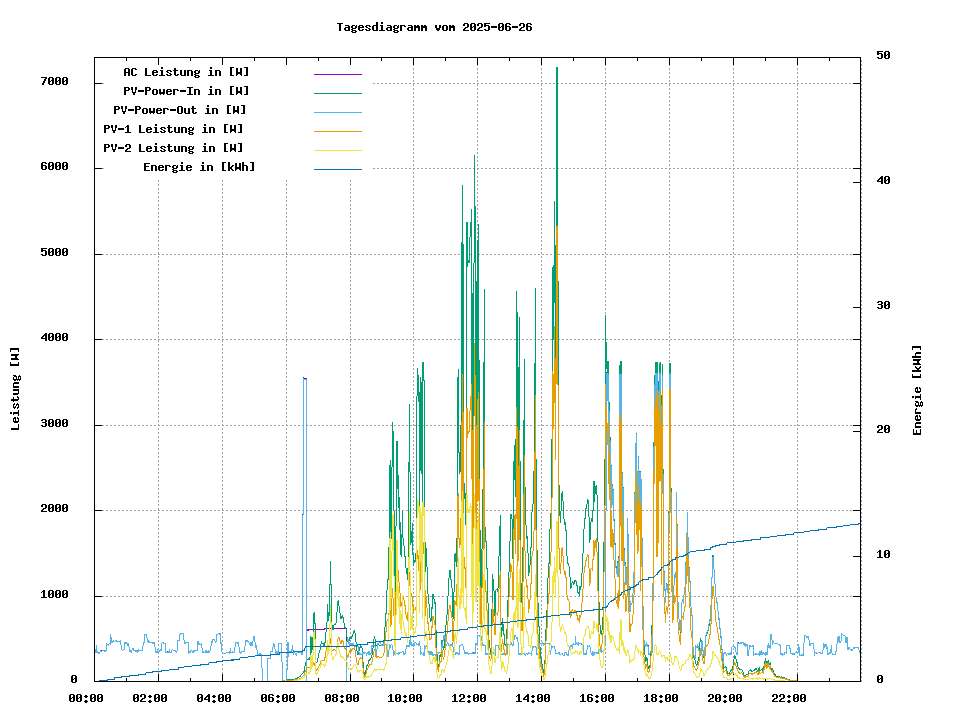Click the 7000 value on power axis
Image resolution: width=960 pixels, height=720 pixels.
coord(55,81)
